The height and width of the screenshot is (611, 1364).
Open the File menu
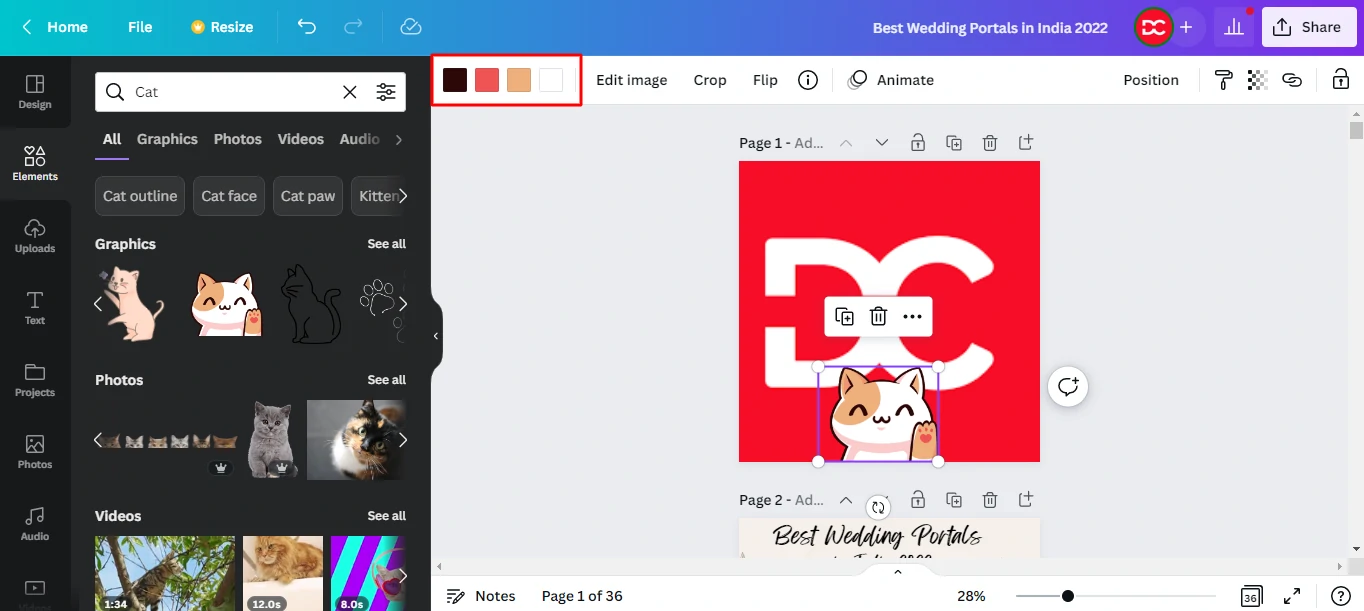point(140,27)
